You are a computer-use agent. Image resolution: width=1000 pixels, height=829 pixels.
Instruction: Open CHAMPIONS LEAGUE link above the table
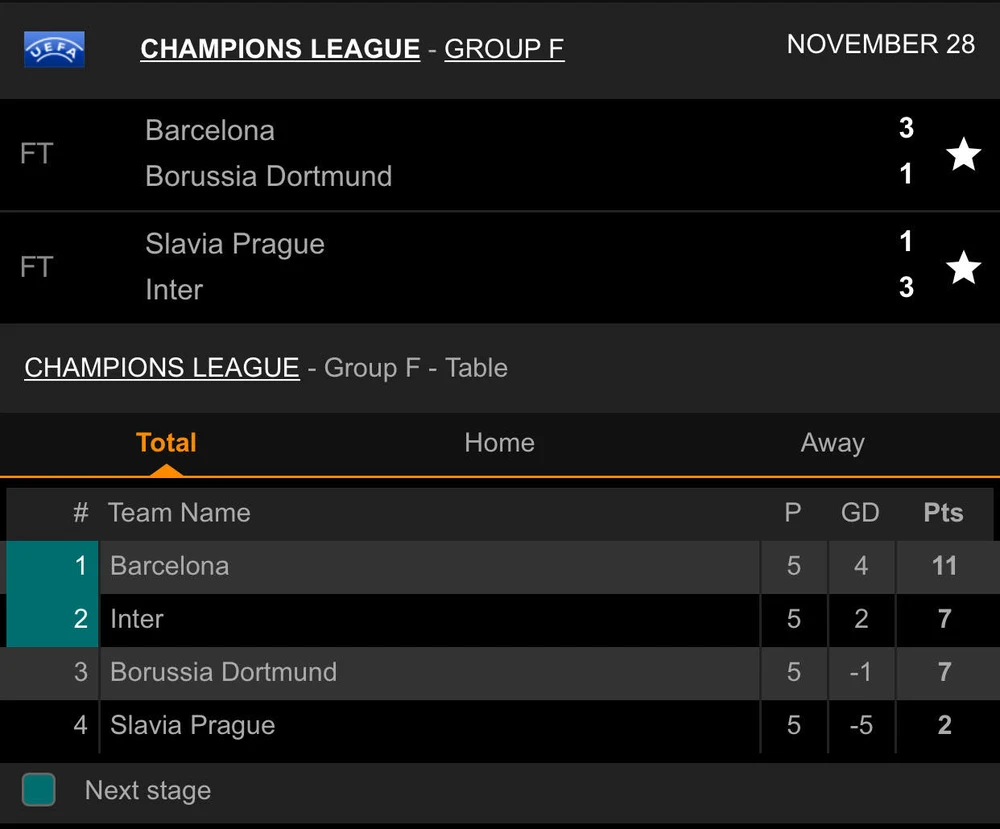point(162,368)
